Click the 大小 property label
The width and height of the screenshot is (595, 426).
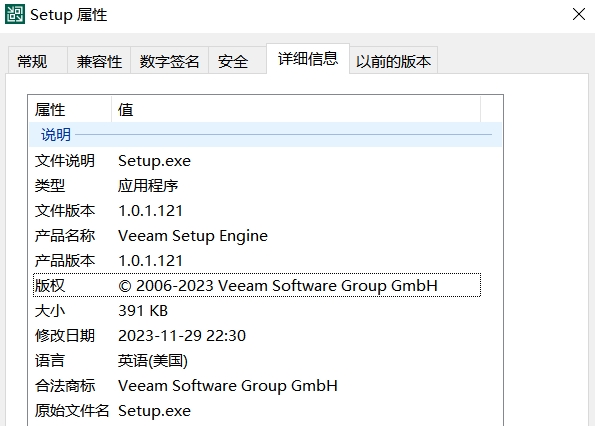[50, 311]
